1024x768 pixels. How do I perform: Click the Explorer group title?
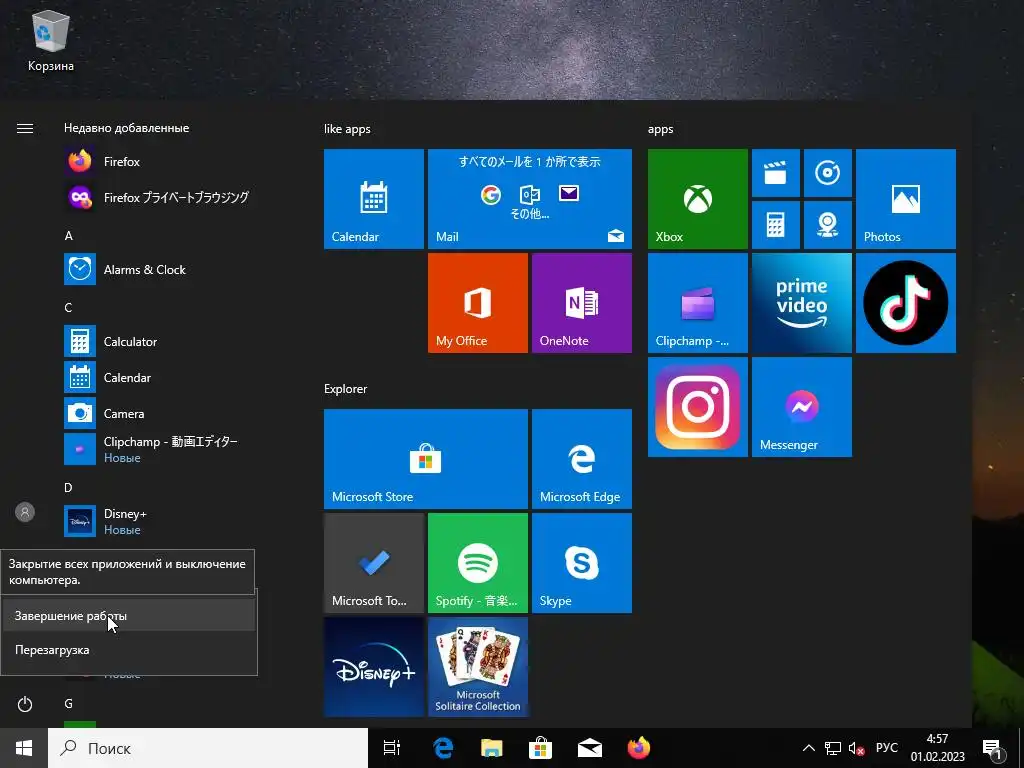(x=345, y=389)
